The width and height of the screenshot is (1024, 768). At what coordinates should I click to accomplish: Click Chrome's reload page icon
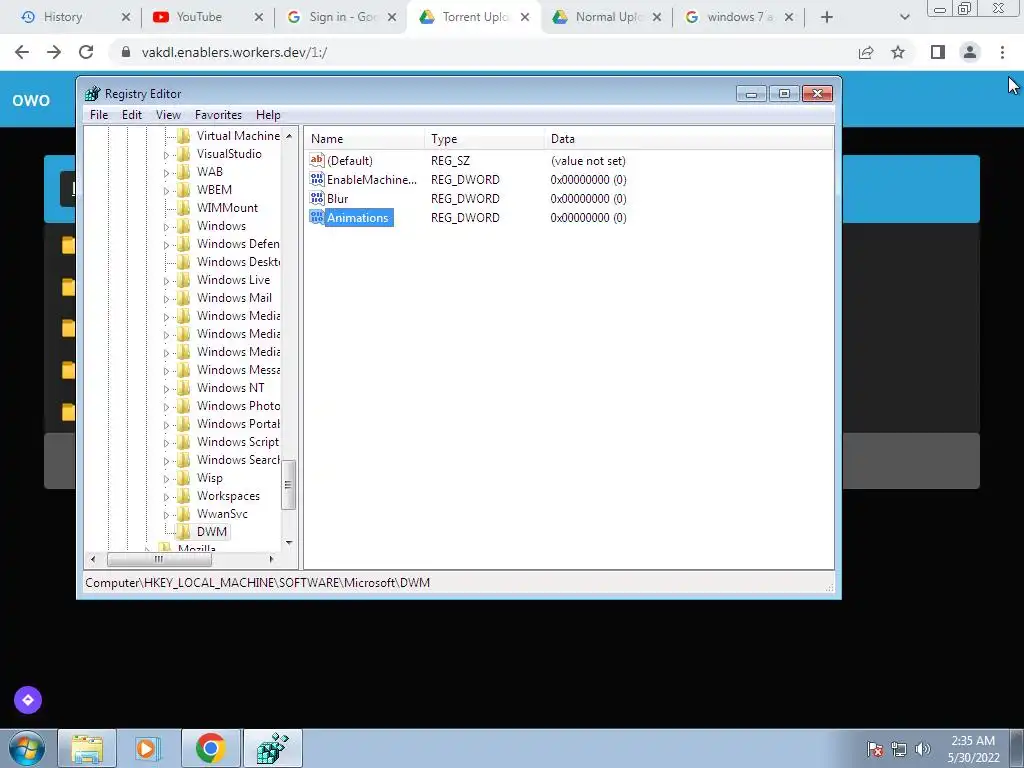86,52
